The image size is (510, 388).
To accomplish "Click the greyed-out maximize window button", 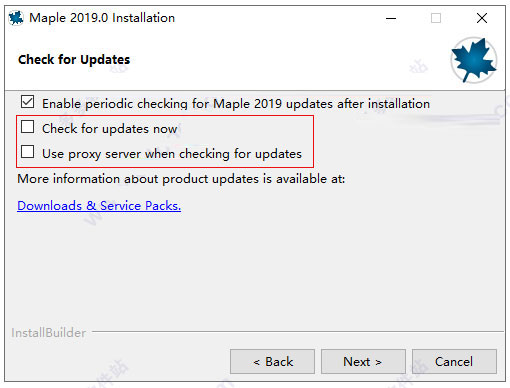I will tap(436, 18).
